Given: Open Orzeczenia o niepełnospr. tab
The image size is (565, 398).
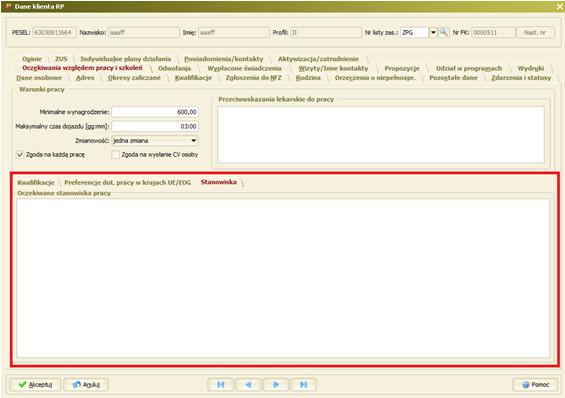Looking at the screenshot, I should pyautogui.click(x=375, y=77).
